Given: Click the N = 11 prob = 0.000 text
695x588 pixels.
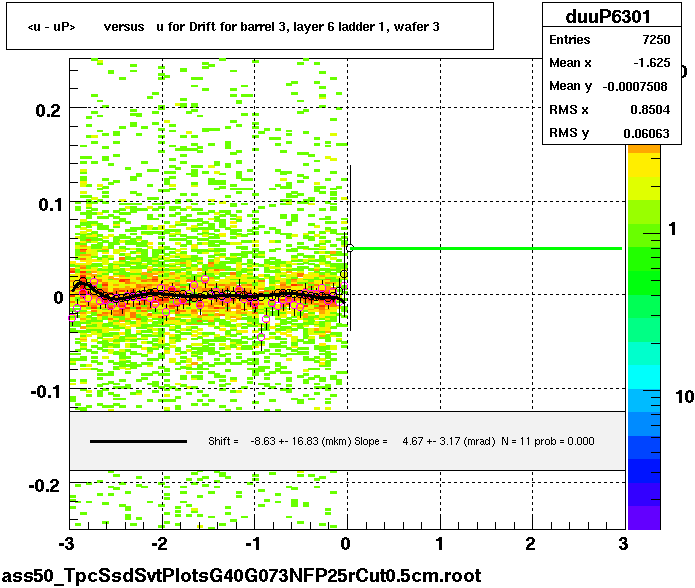Looking at the screenshot, I should pyautogui.click(x=548, y=441).
